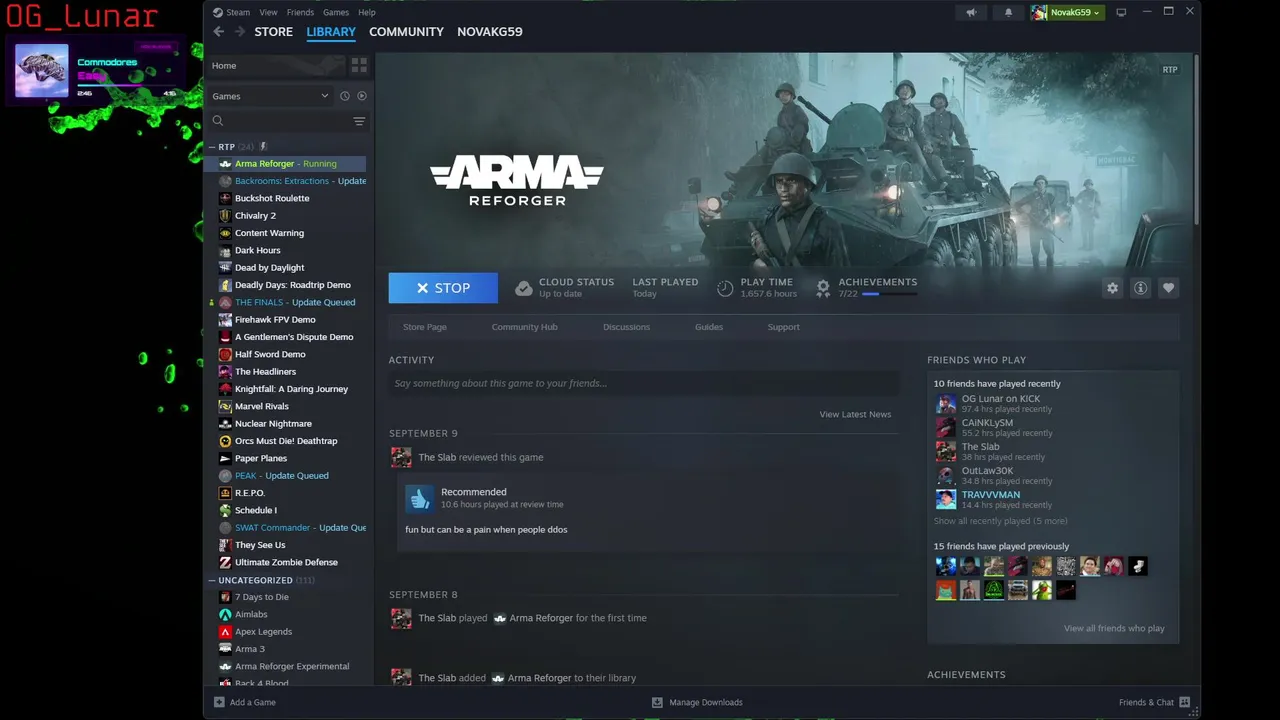Image resolution: width=1280 pixels, height=720 pixels.
Task: Click the forward navigation arrow
Action: (x=239, y=32)
